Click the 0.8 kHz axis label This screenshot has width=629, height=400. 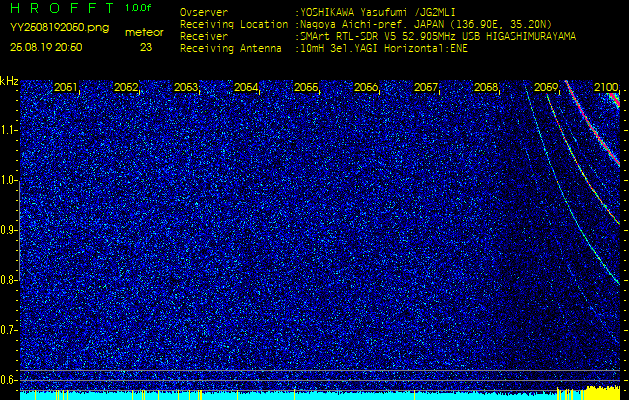(8, 280)
